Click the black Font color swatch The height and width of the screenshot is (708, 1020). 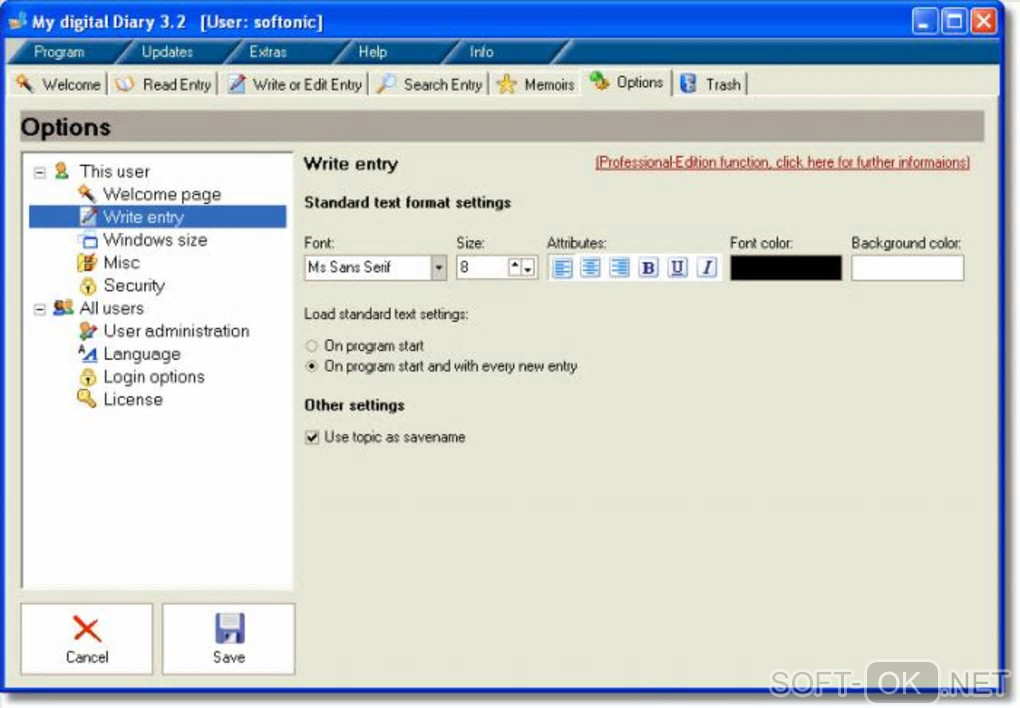[x=786, y=267]
